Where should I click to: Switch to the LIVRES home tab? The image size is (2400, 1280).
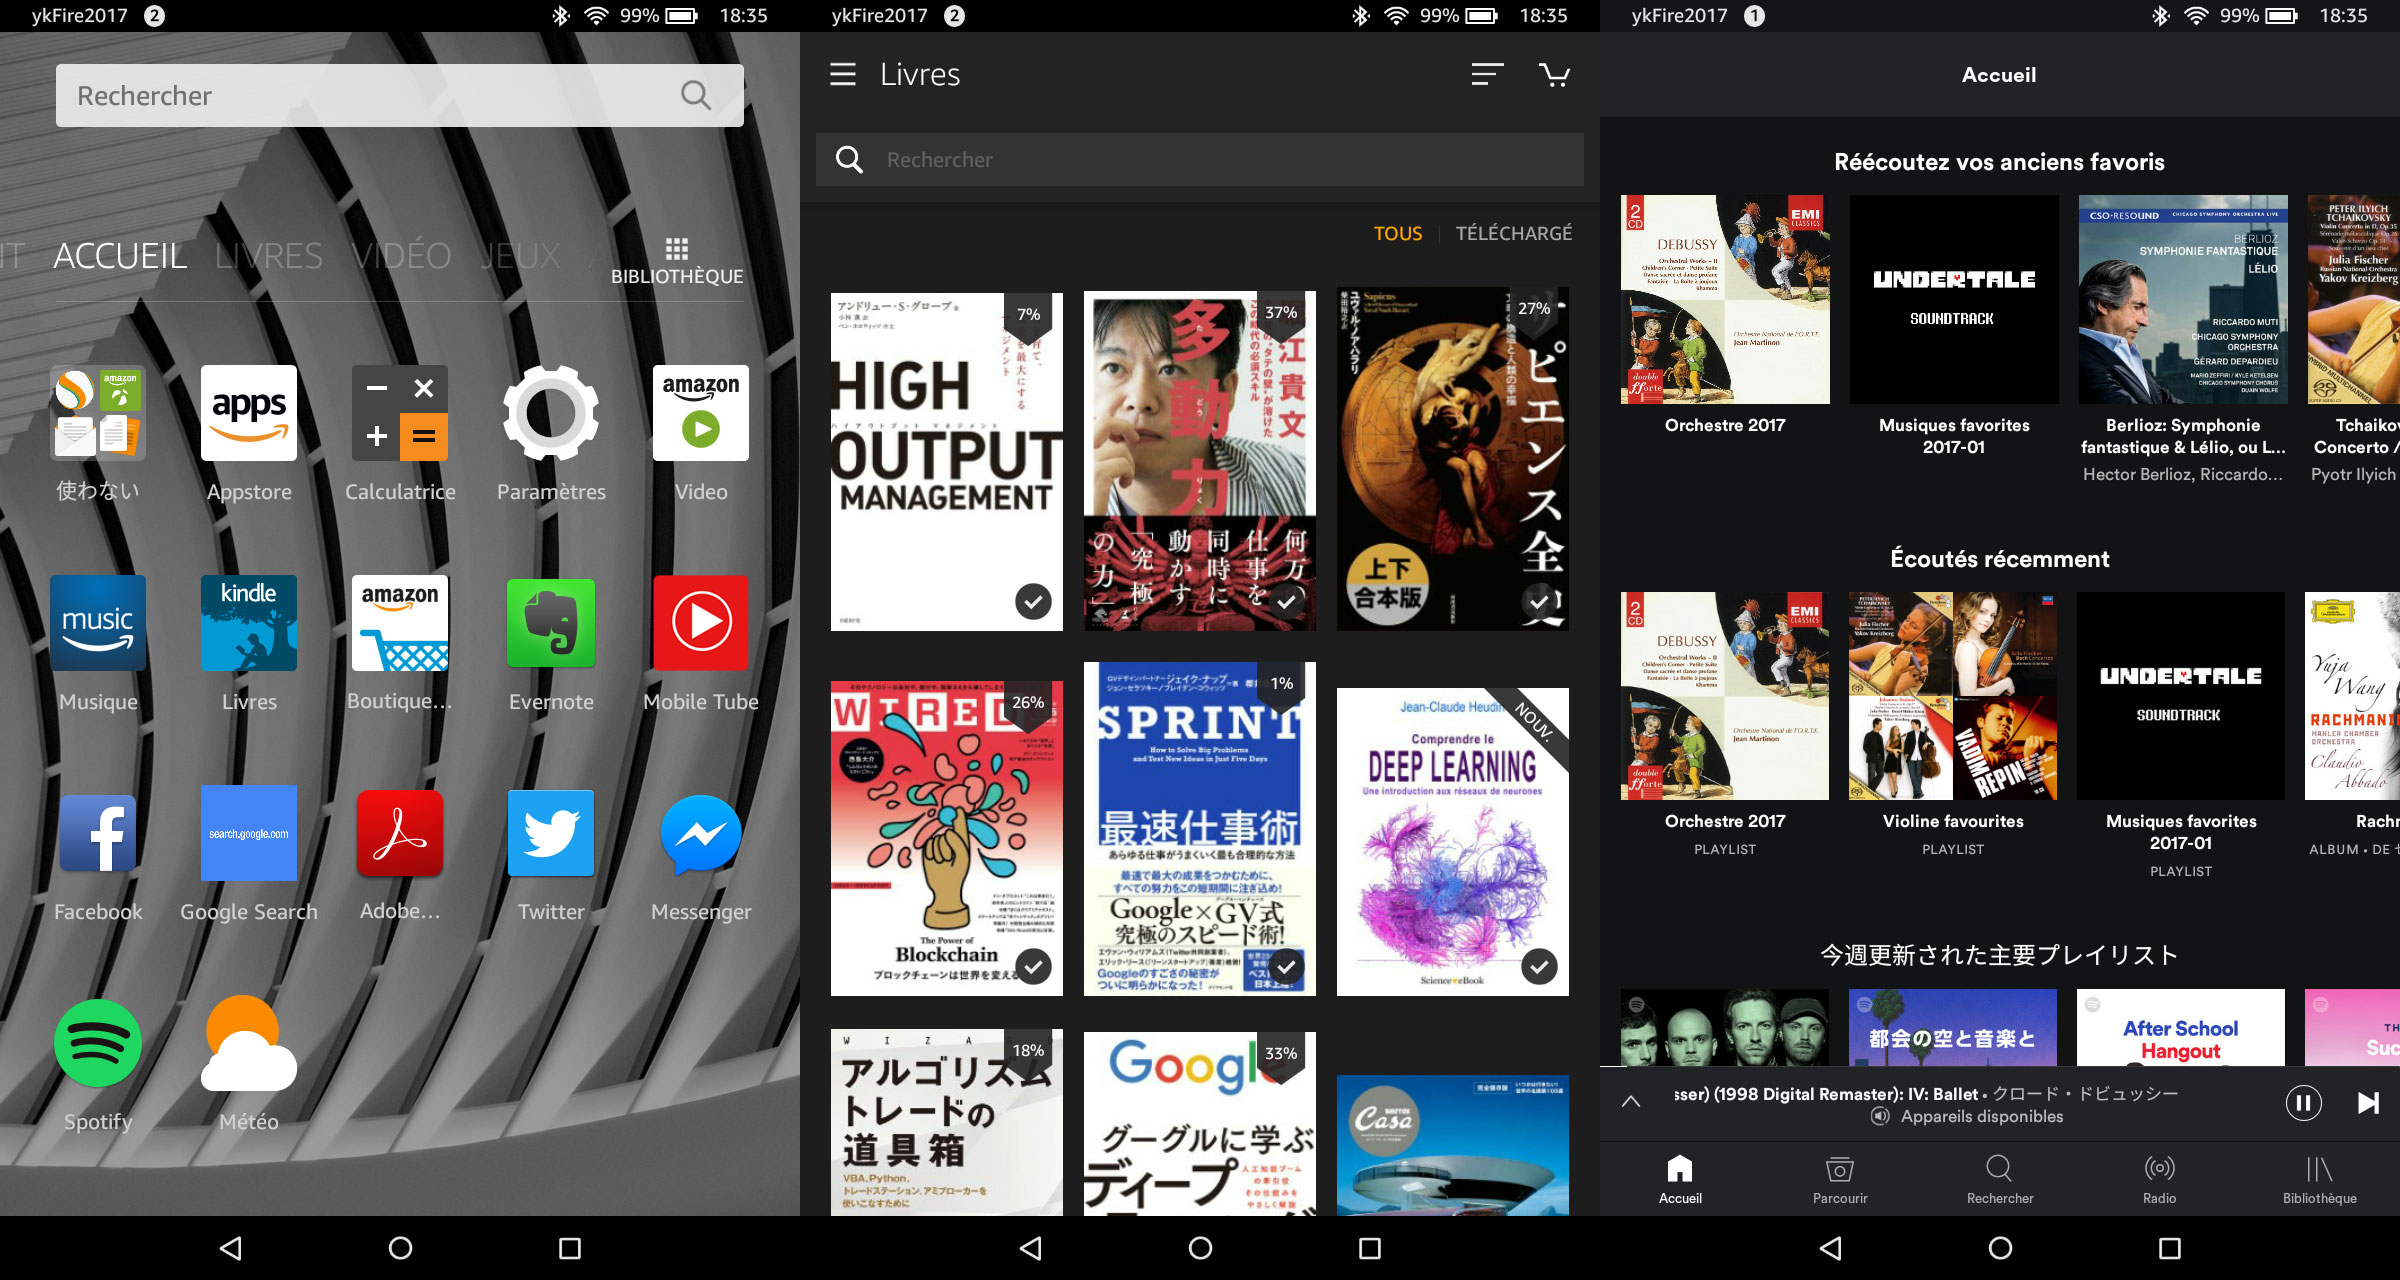[269, 256]
